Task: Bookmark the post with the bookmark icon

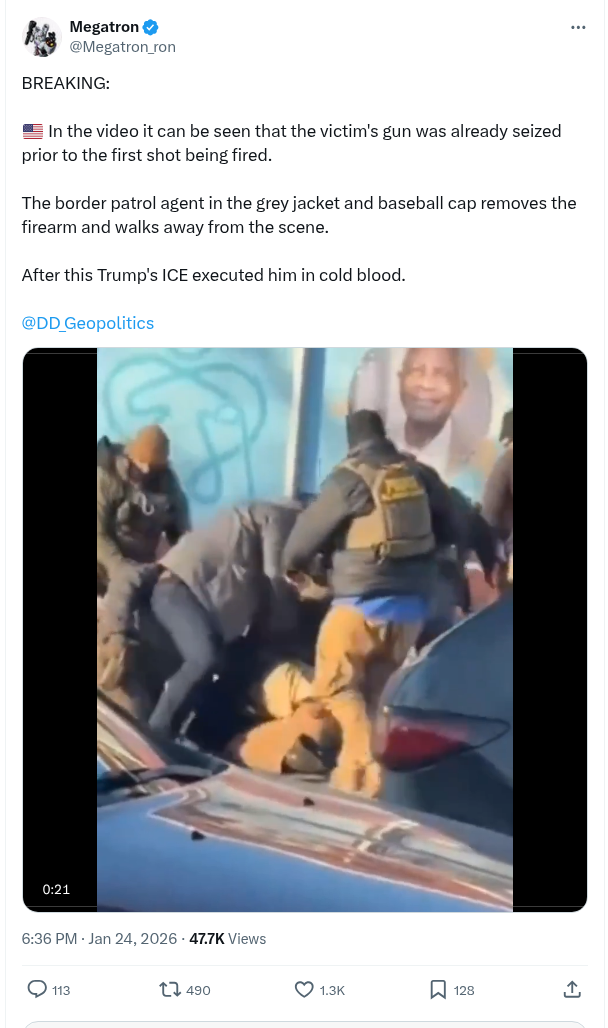Action: point(437,989)
